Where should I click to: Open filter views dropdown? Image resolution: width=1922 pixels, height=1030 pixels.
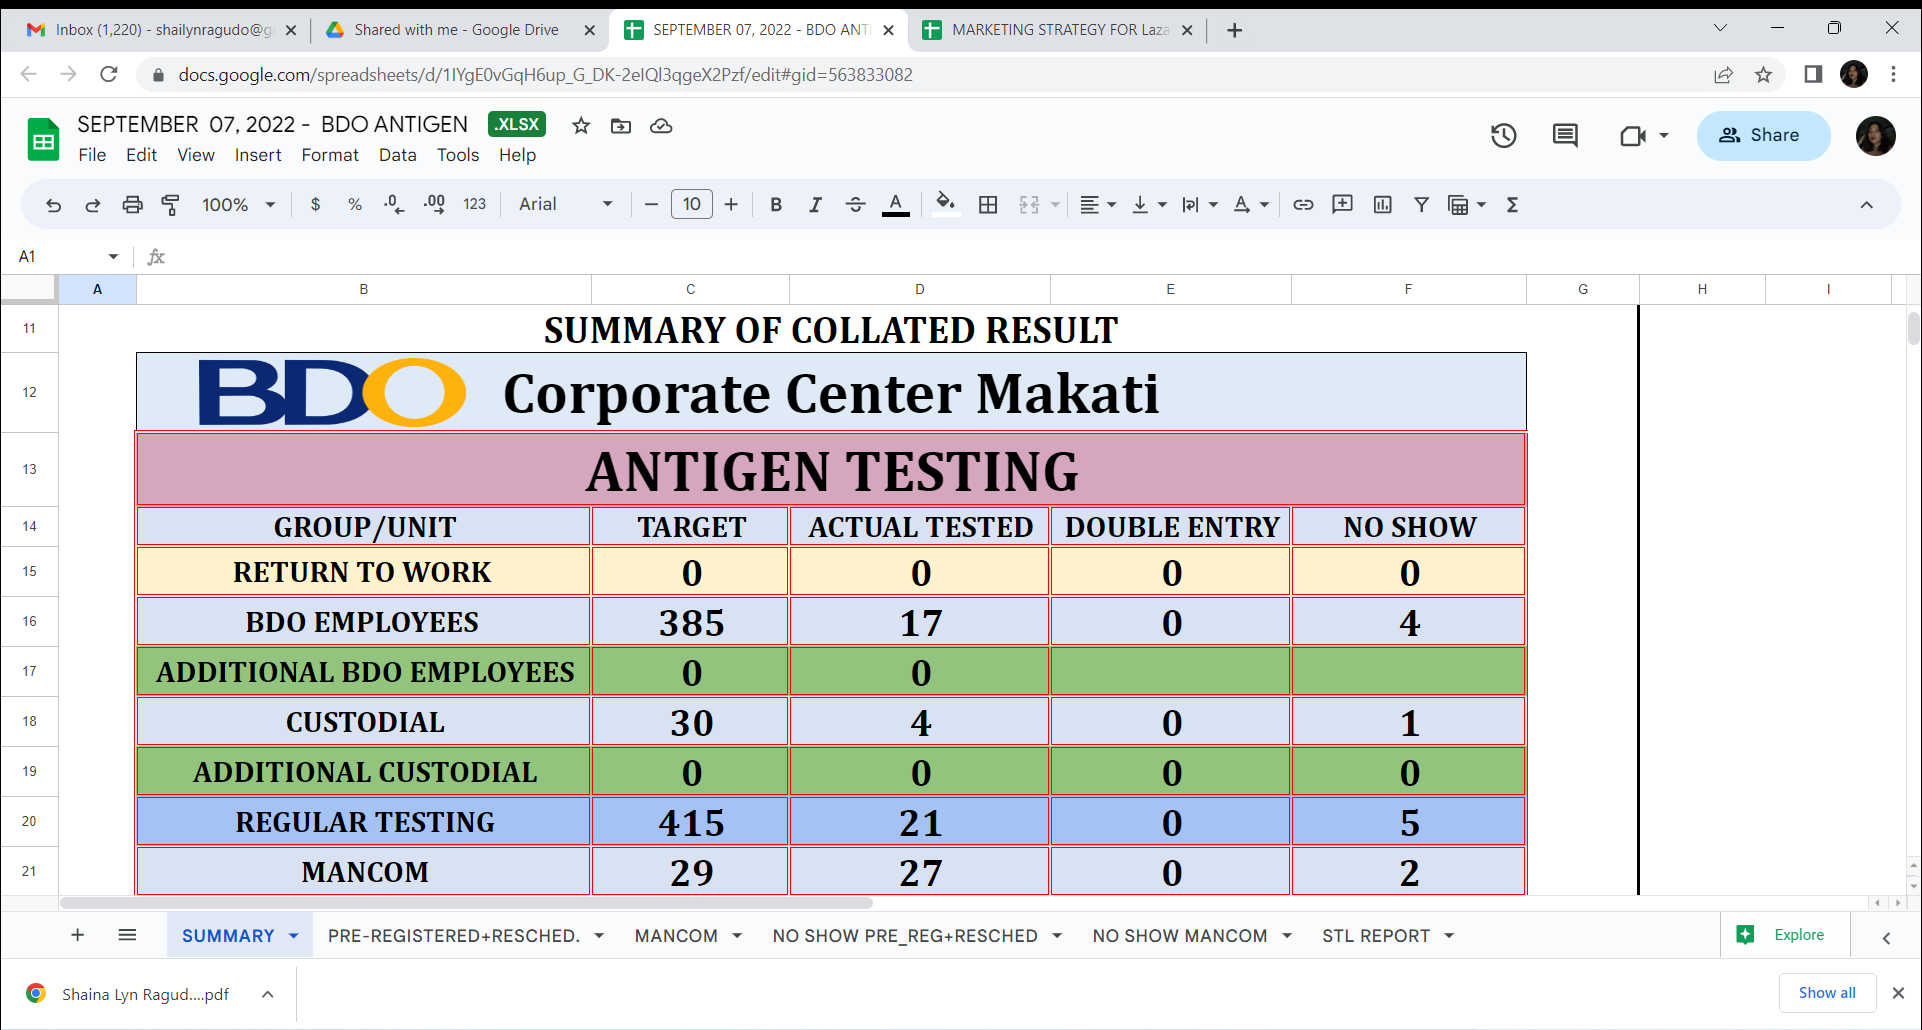click(x=1467, y=205)
